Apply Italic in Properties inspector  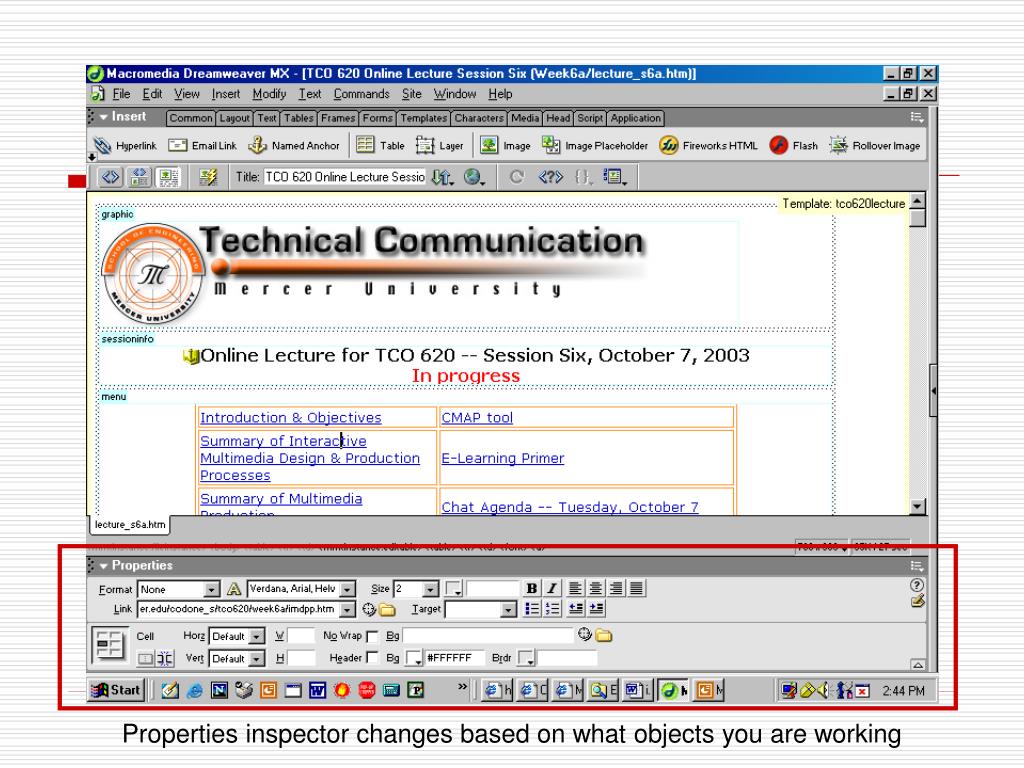coord(552,588)
